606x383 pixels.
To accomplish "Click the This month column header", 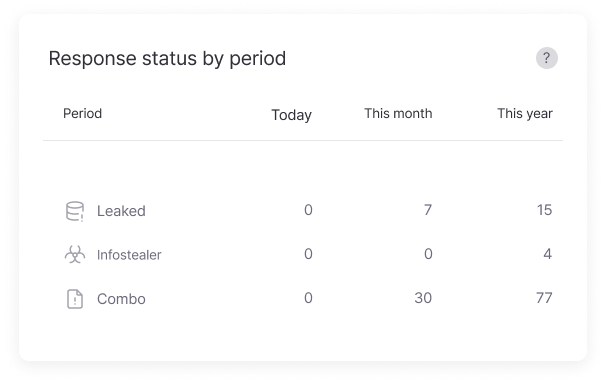I will (398, 113).
